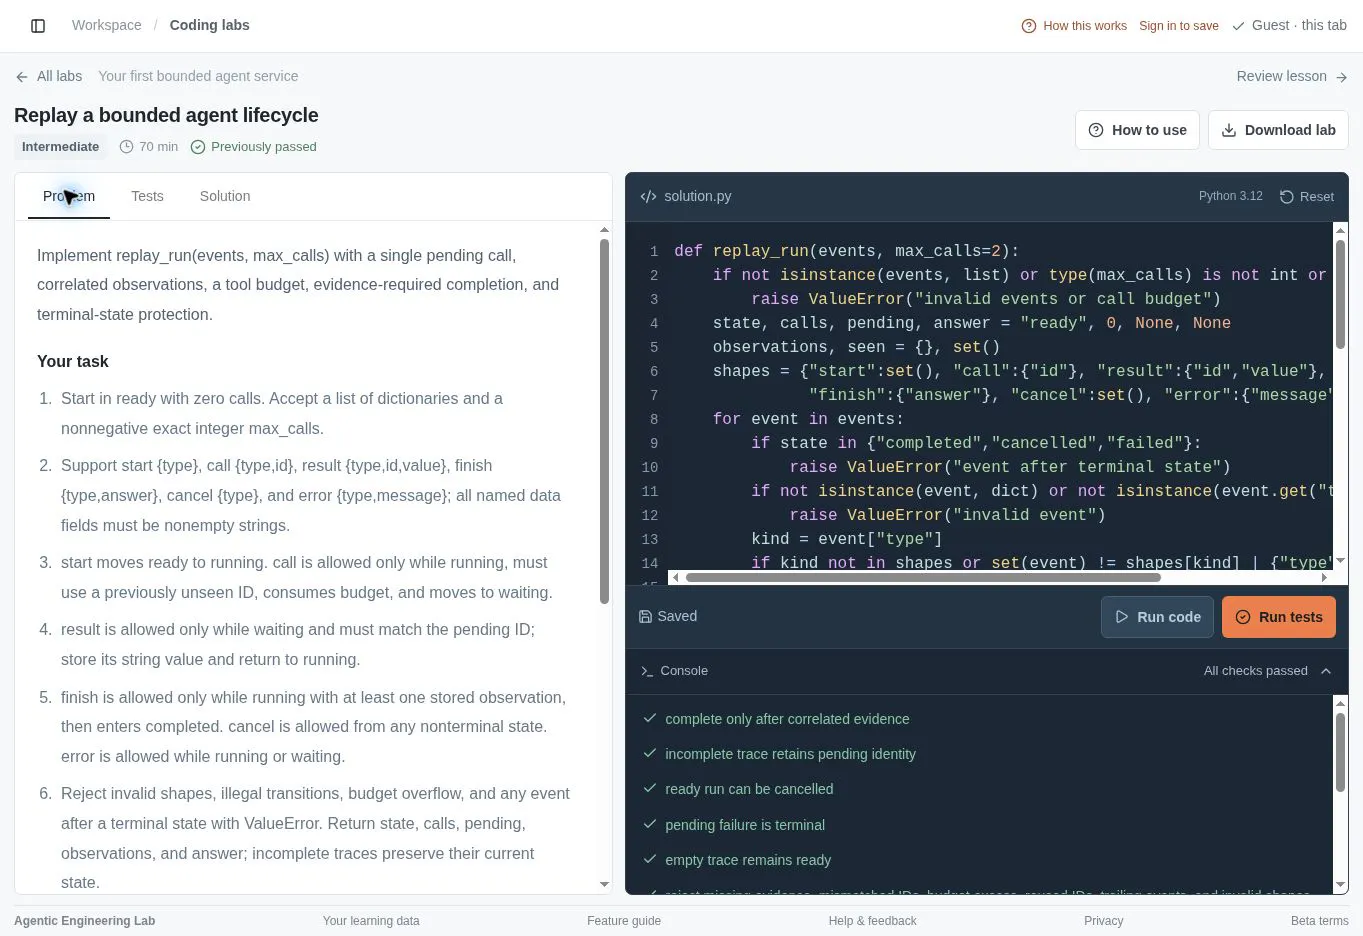Open Your learning data footer link
This screenshot has width=1363, height=936.
click(x=371, y=921)
